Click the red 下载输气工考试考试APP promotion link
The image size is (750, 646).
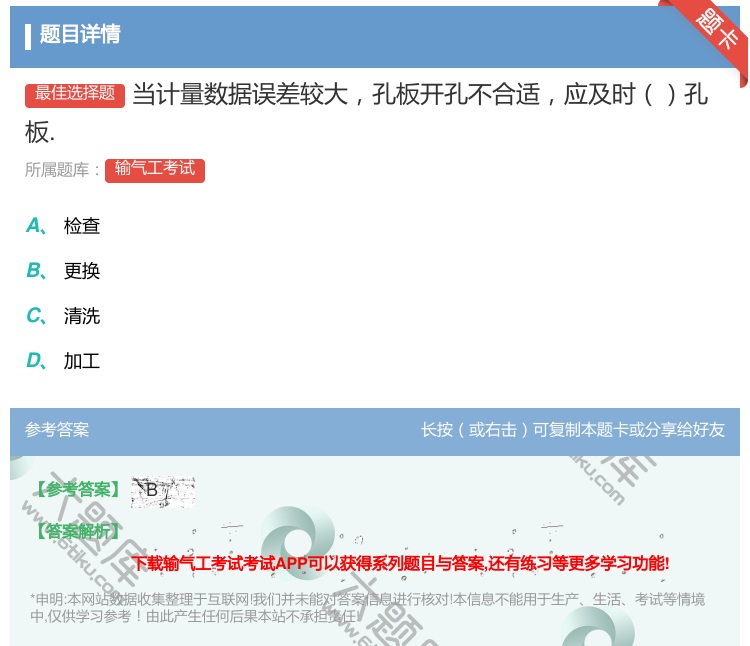coord(400,563)
